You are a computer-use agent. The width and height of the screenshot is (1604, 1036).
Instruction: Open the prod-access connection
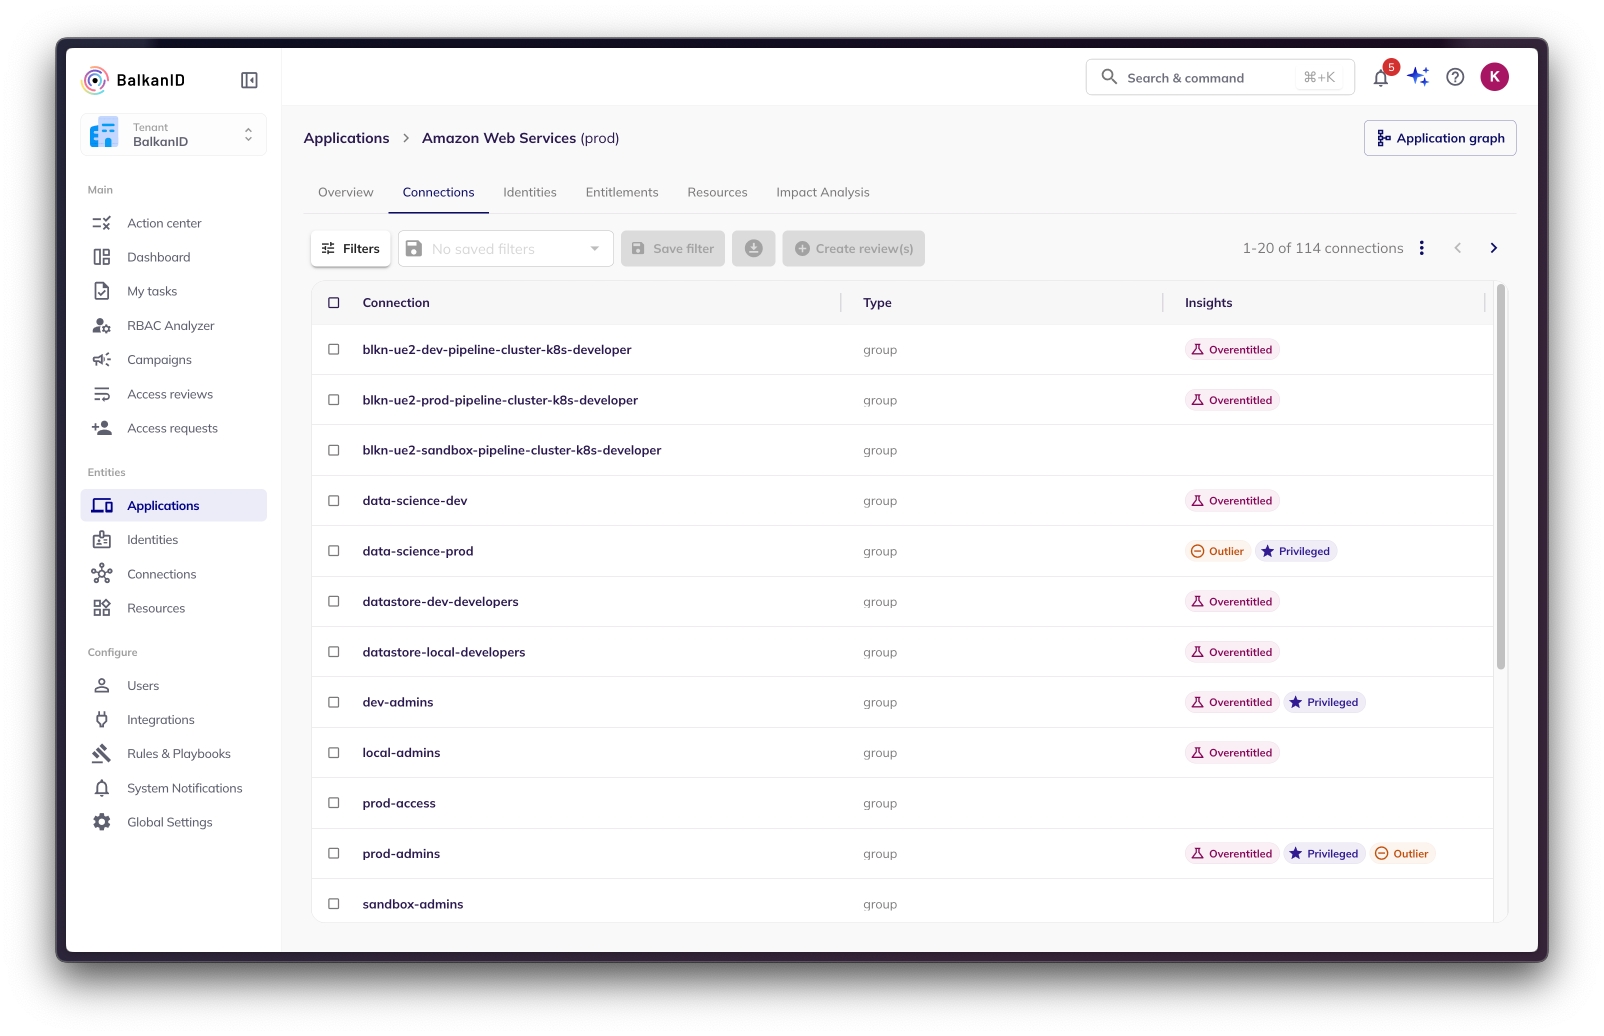coord(399,803)
